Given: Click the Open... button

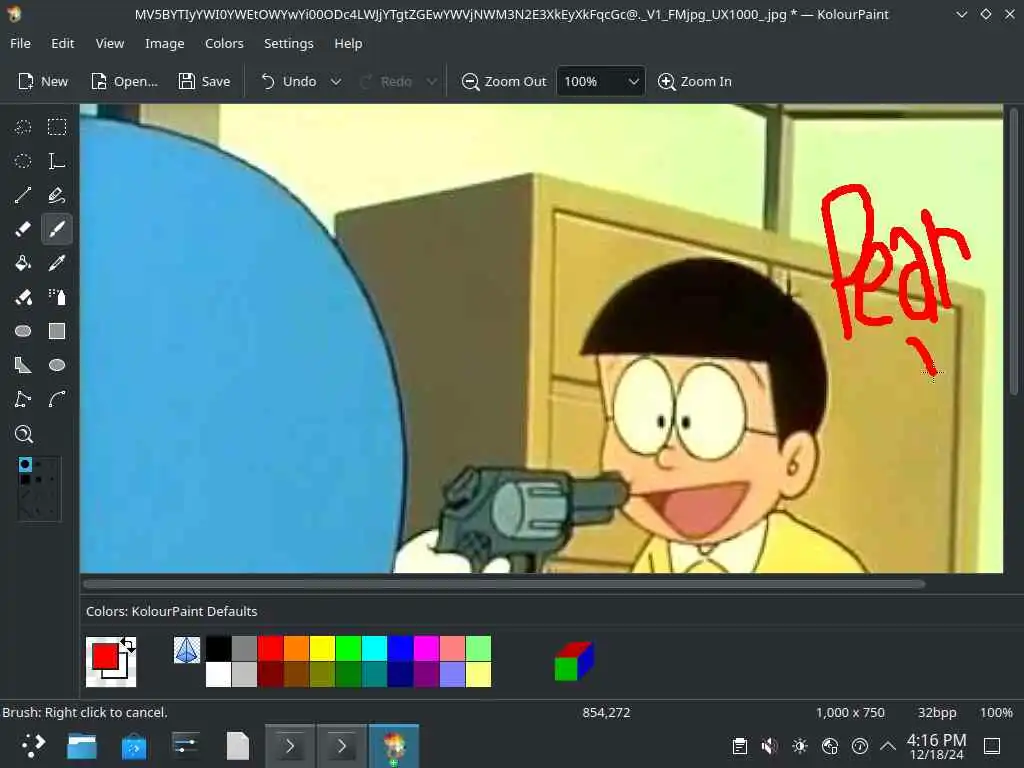Looking at the screenshot, I should pos(125,82).
